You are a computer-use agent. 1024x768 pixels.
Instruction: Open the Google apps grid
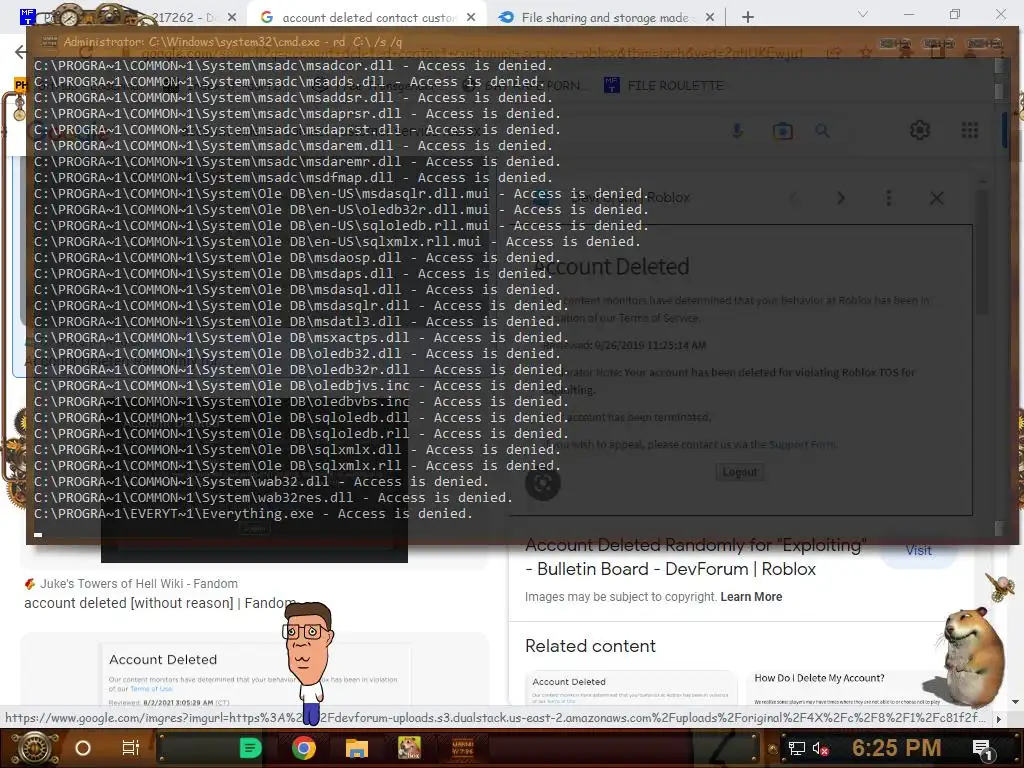(x=970, y=130)
